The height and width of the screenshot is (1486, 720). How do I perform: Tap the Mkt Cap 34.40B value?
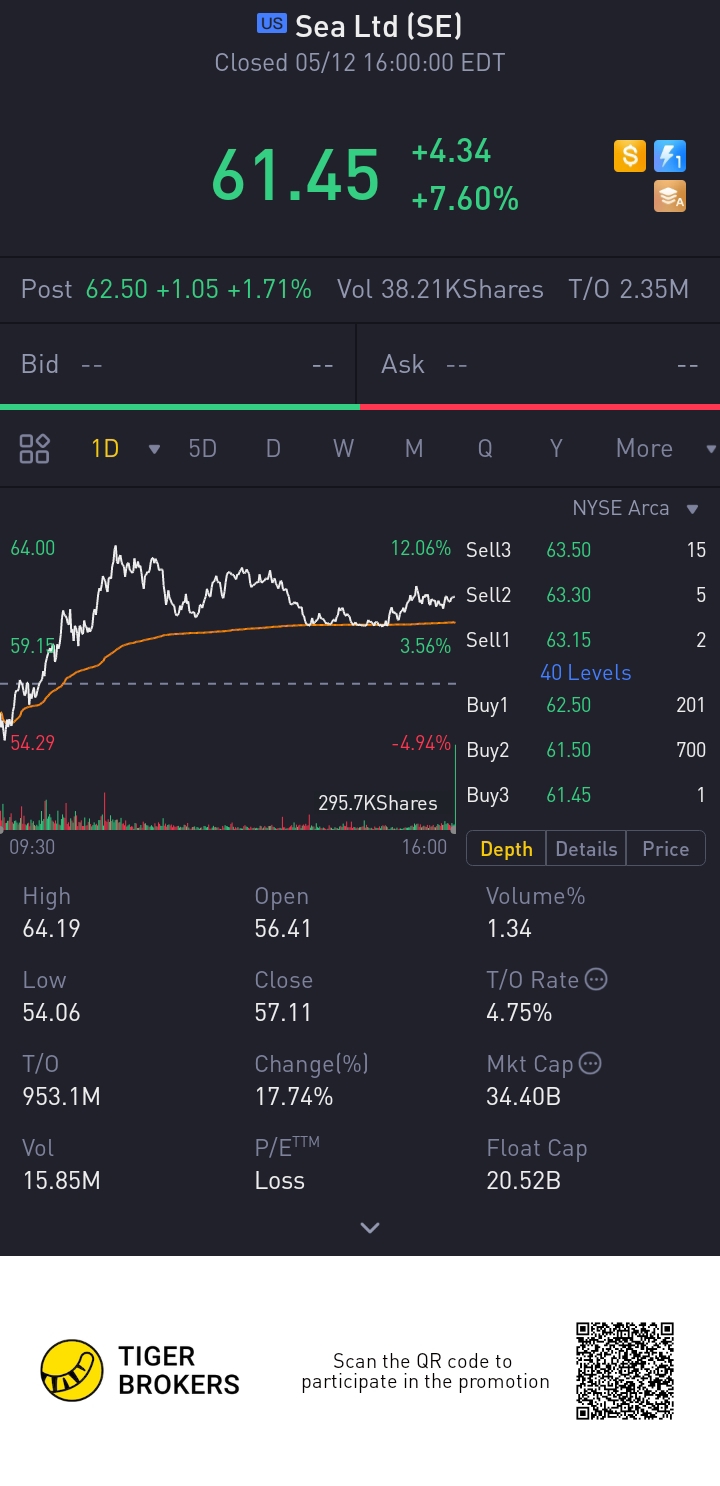point(524,1096)
